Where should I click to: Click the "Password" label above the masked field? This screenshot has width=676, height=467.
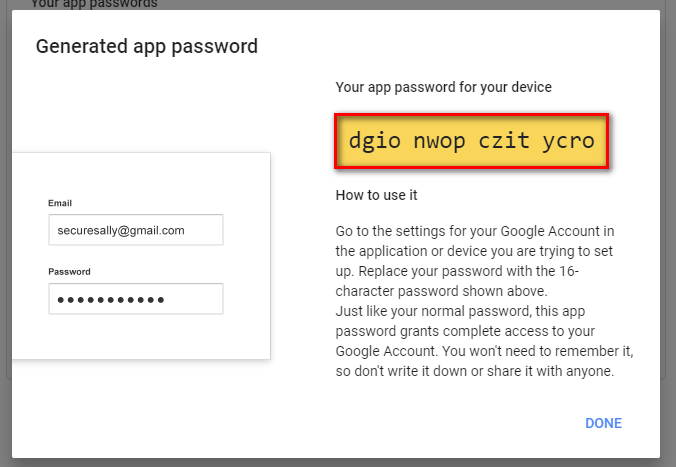[69, 271]
